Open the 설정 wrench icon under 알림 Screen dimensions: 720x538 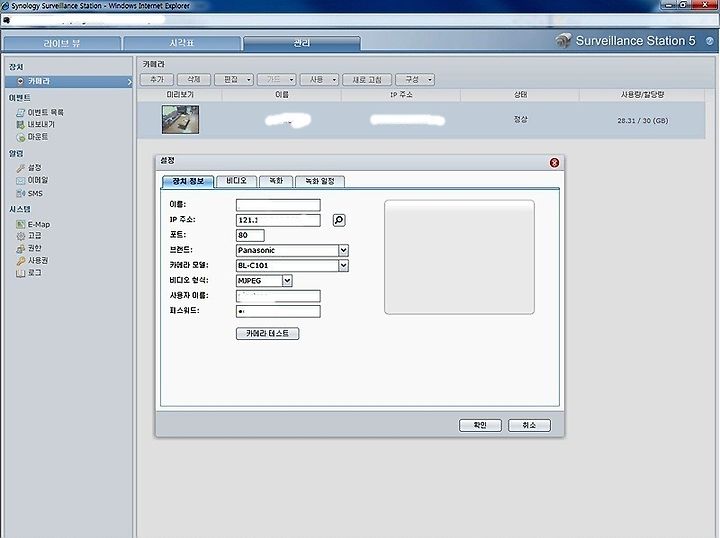[x=20, y=168]
